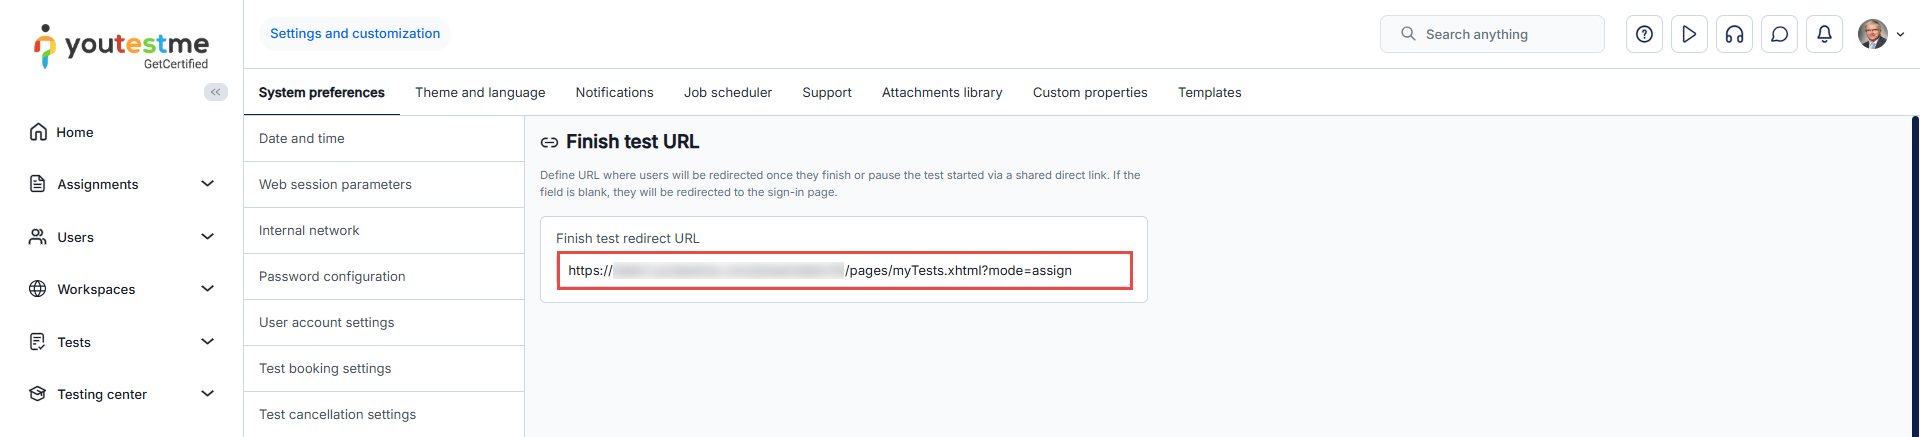
Task: Open the chat bubble icon
Action: [1779, 34]
